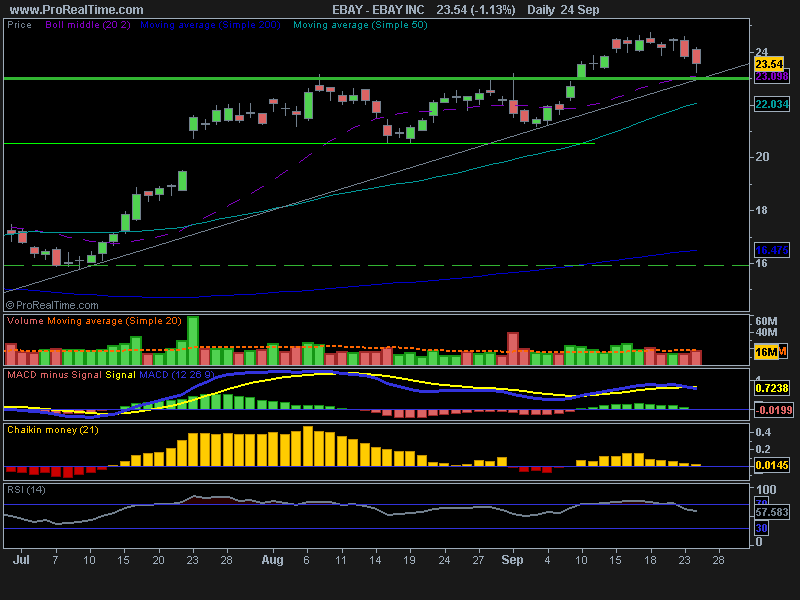The width and height of the screenshot is (800, 600).
Task: Click the Moving average (Simple 50) legend
Action: 360,25
